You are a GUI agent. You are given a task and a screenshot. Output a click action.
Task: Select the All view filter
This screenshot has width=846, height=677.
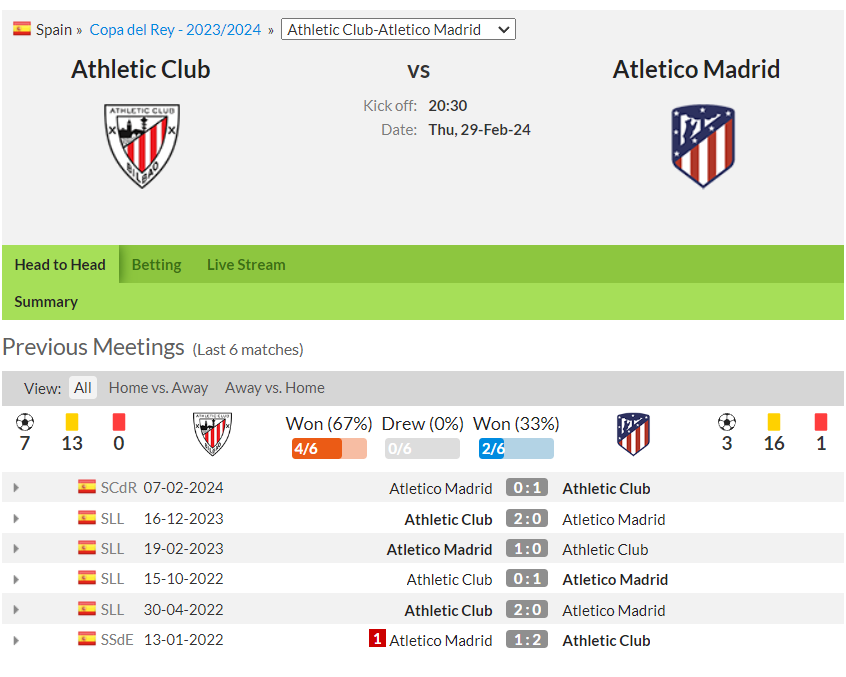[83, 388]
